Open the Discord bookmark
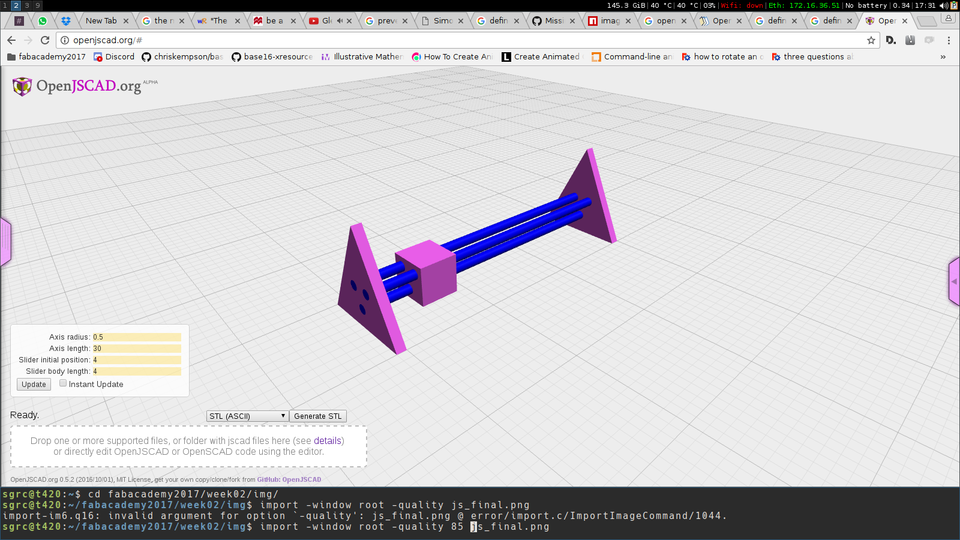Viewport: 960px width, 540px height. [x=114, y=56]
